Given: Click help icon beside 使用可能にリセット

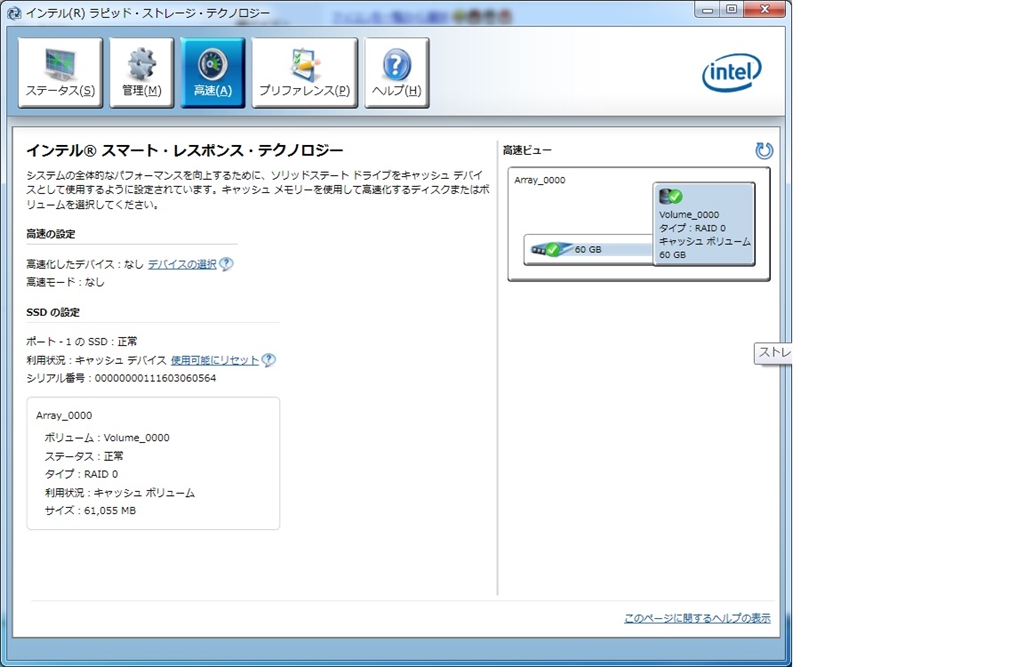Looking at the screenshot, I should [268, 360].
